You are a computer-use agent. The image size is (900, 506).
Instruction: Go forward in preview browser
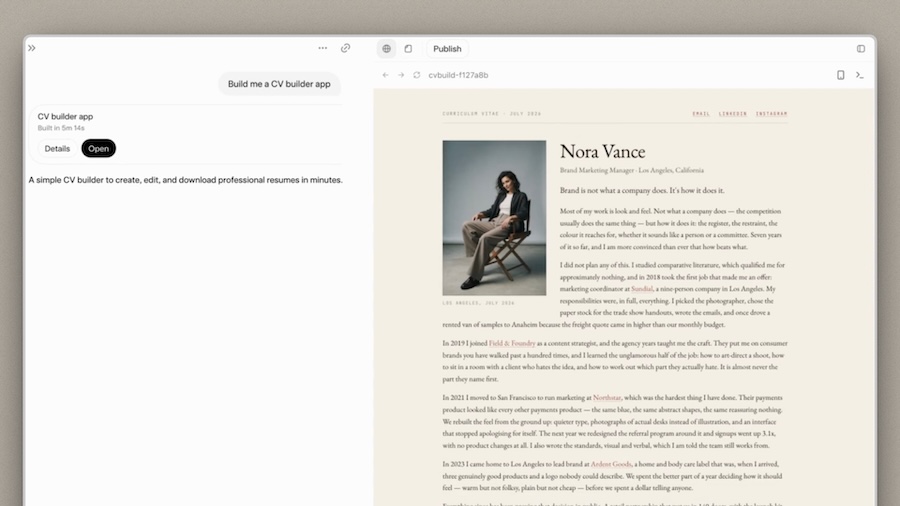point(401,75)
